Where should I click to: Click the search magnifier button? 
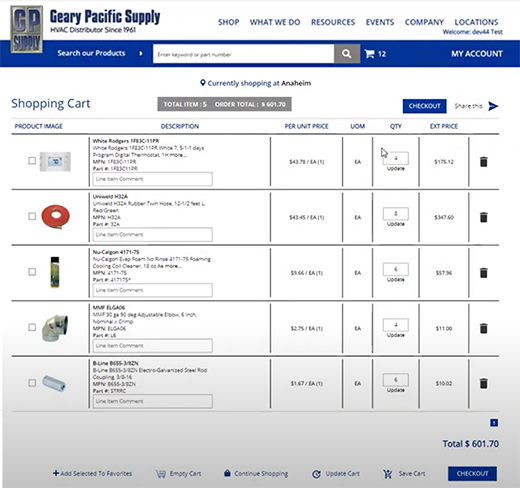point(347,54)
